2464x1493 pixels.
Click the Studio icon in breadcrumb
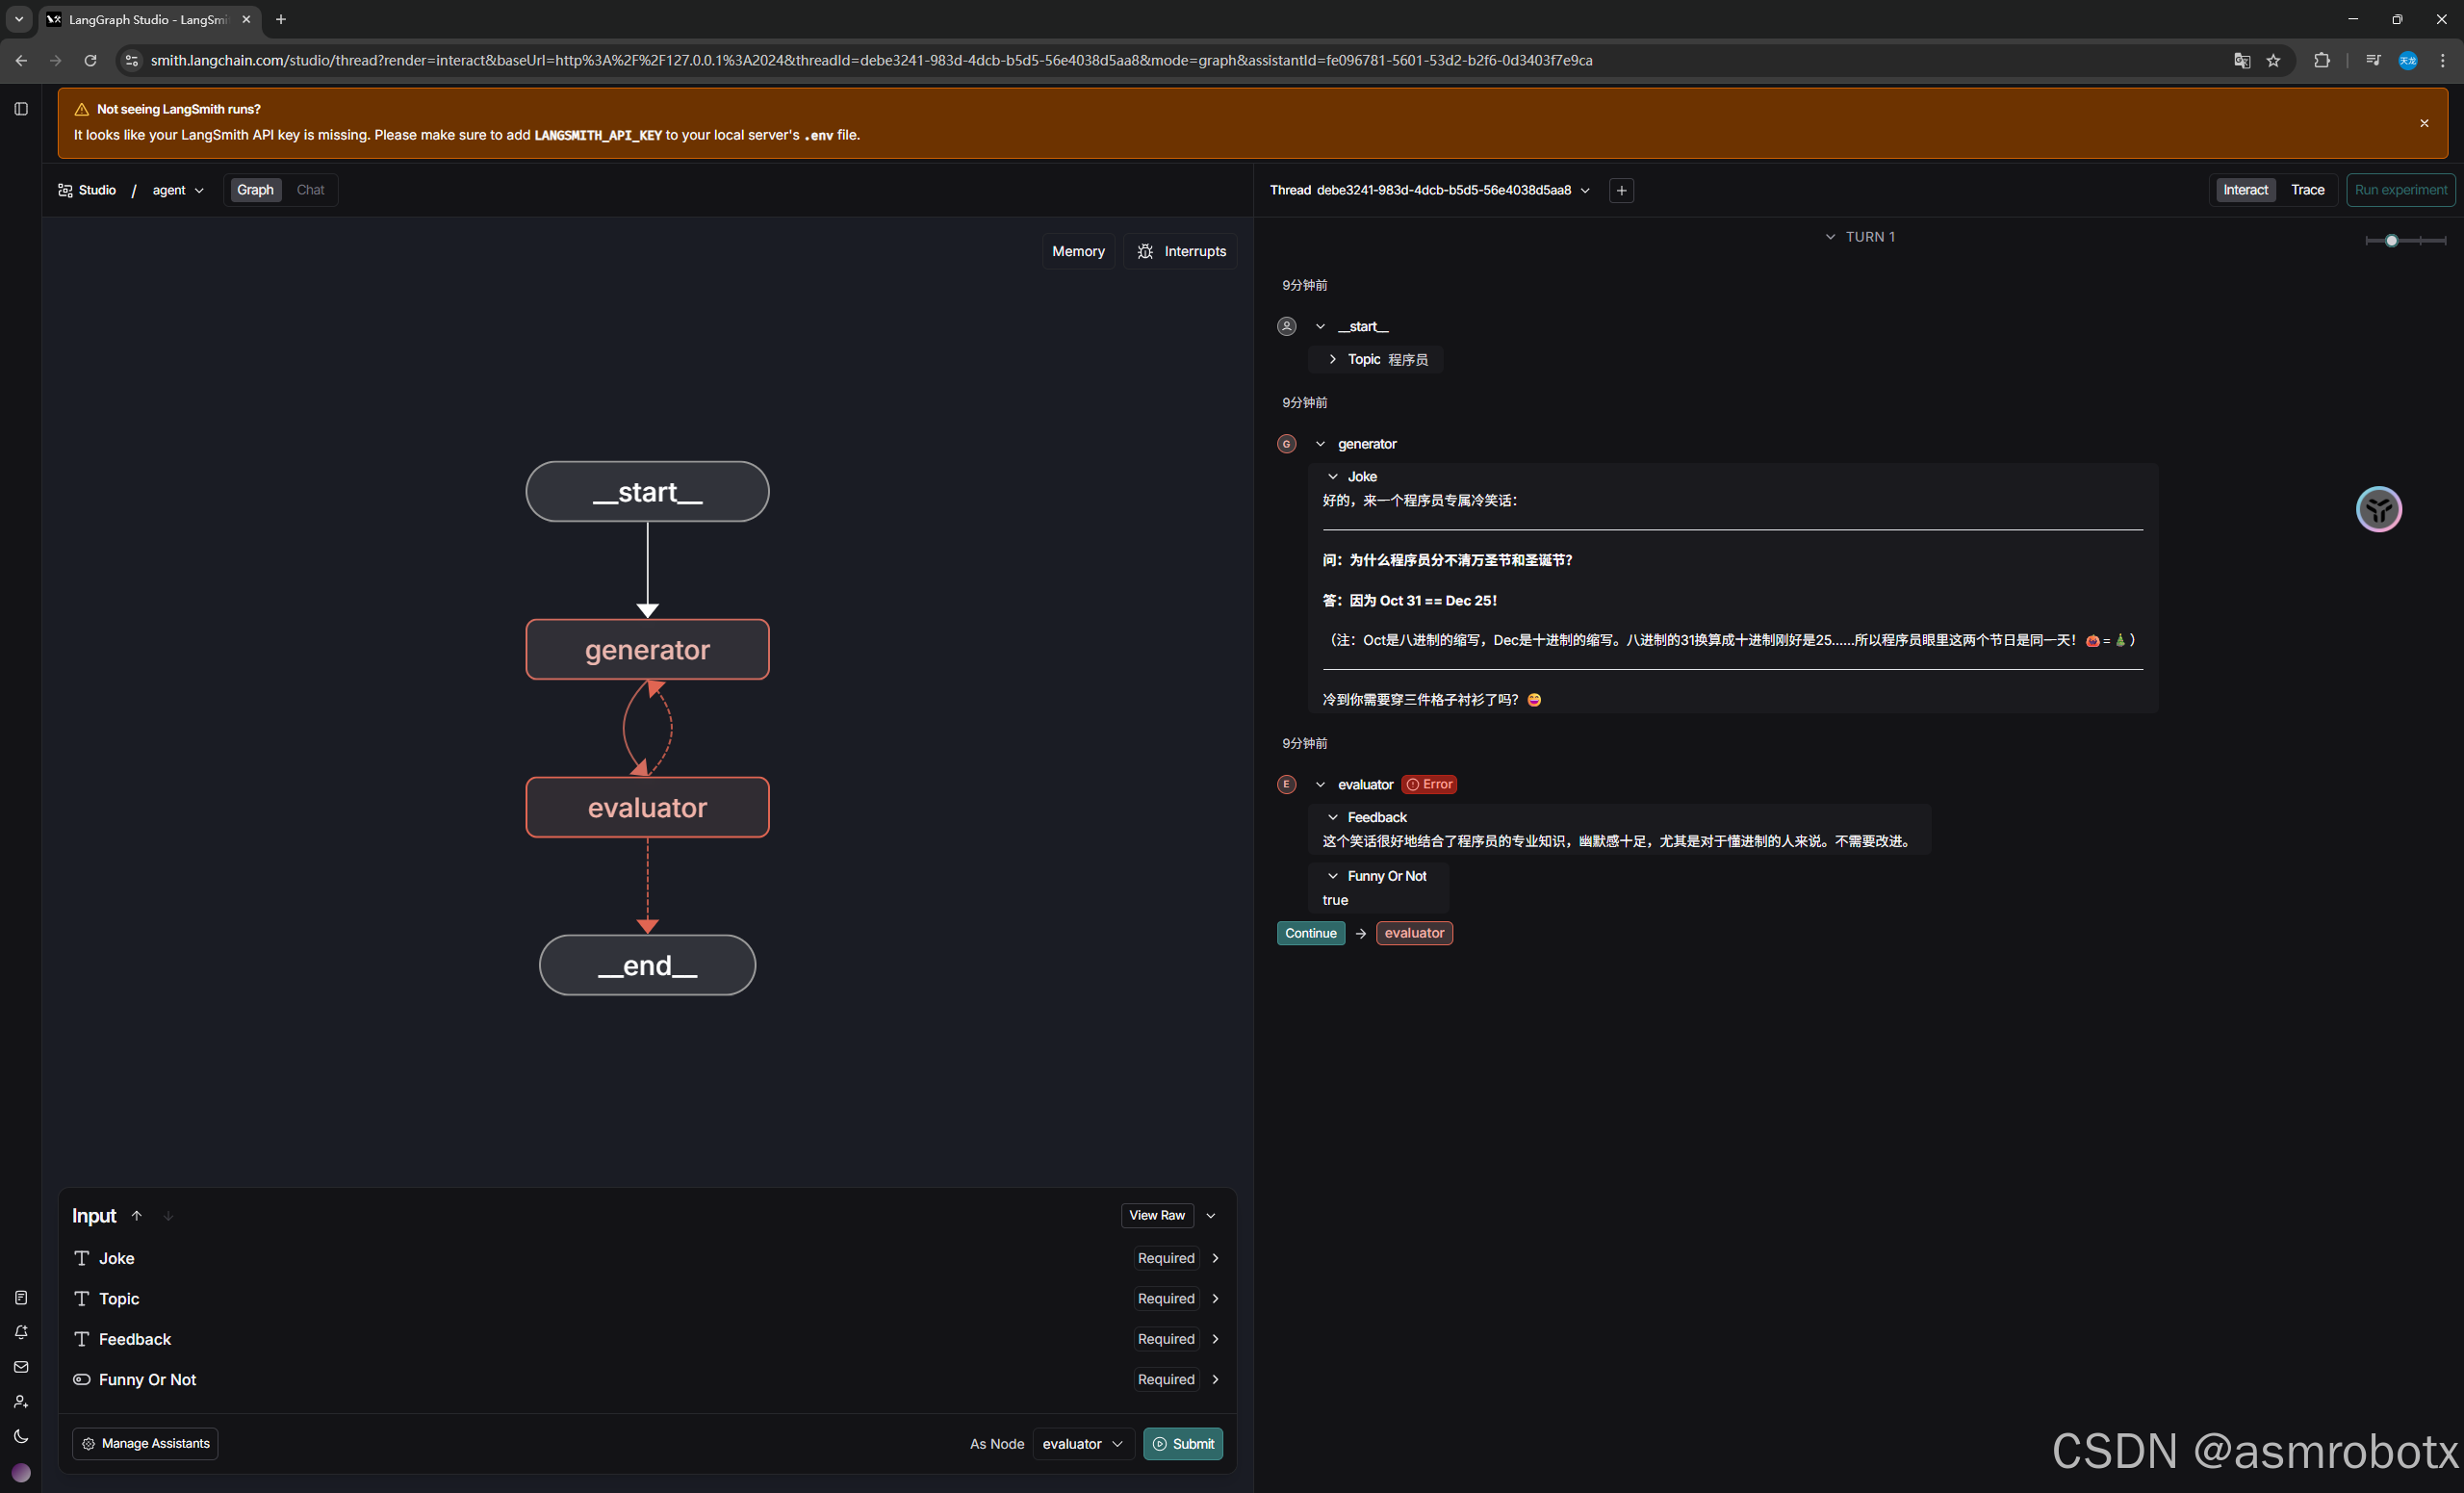(x=65, y=190)
